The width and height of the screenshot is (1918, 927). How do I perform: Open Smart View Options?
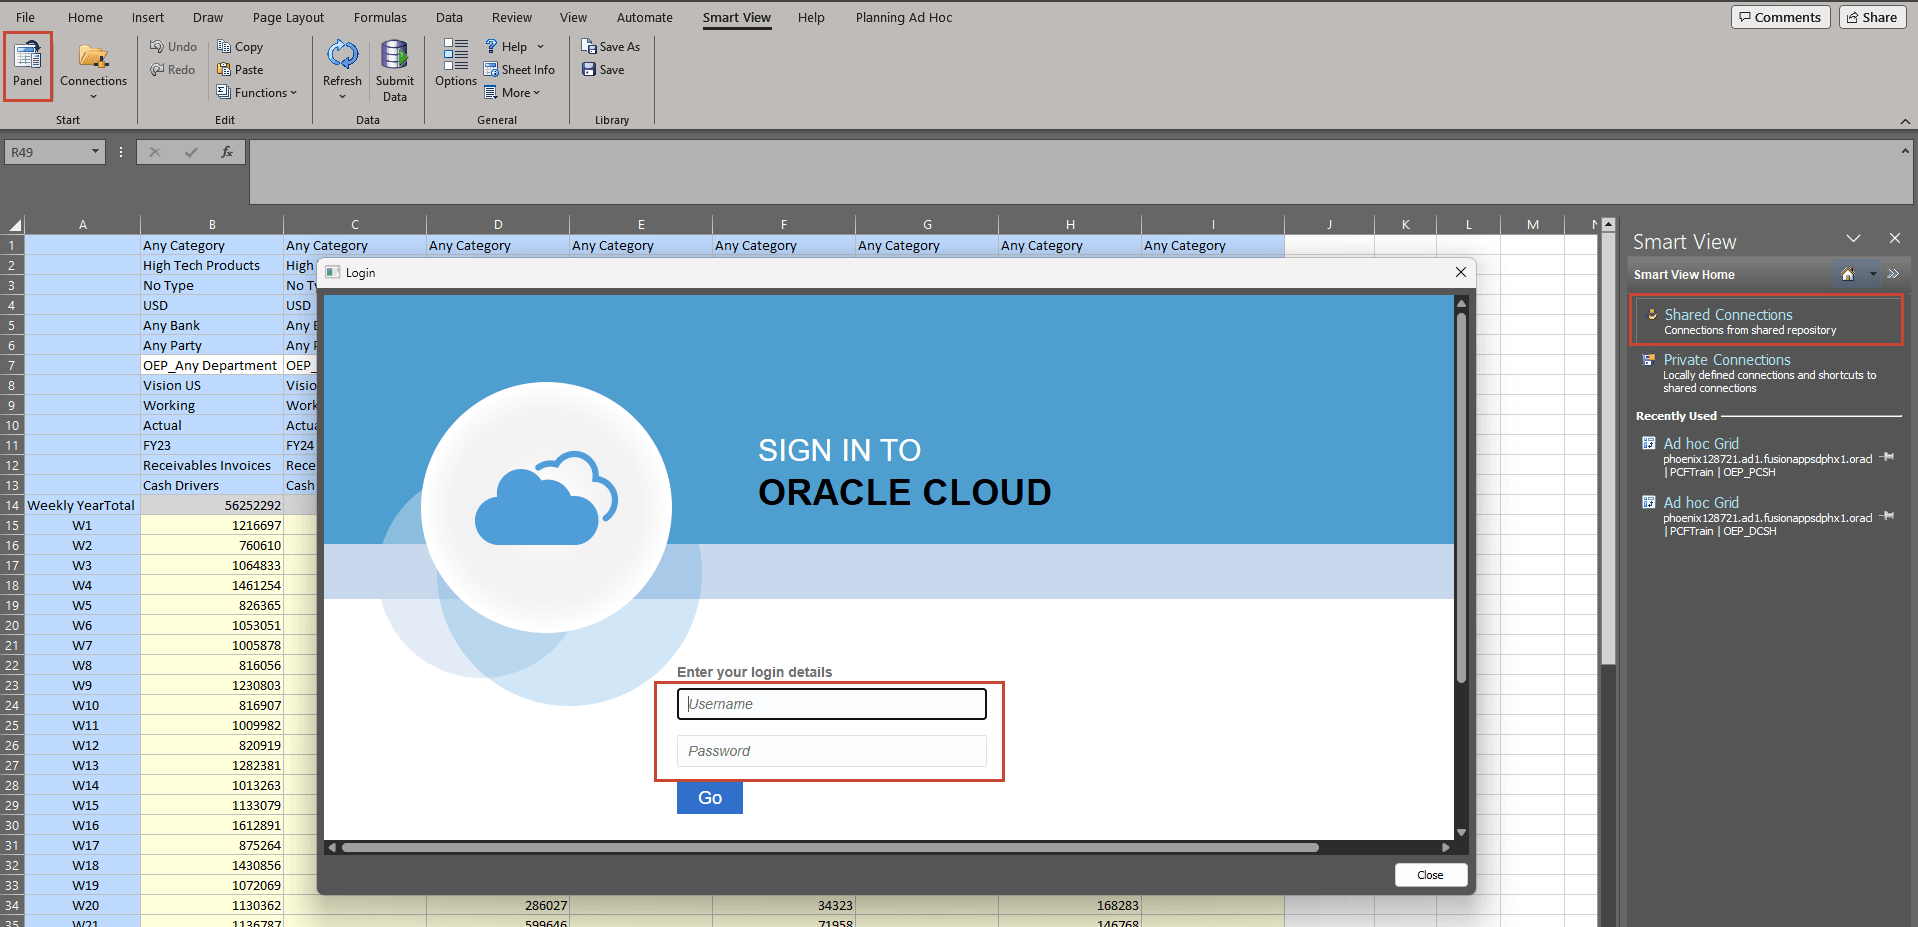pyautogui.click(x=456, y=64)
